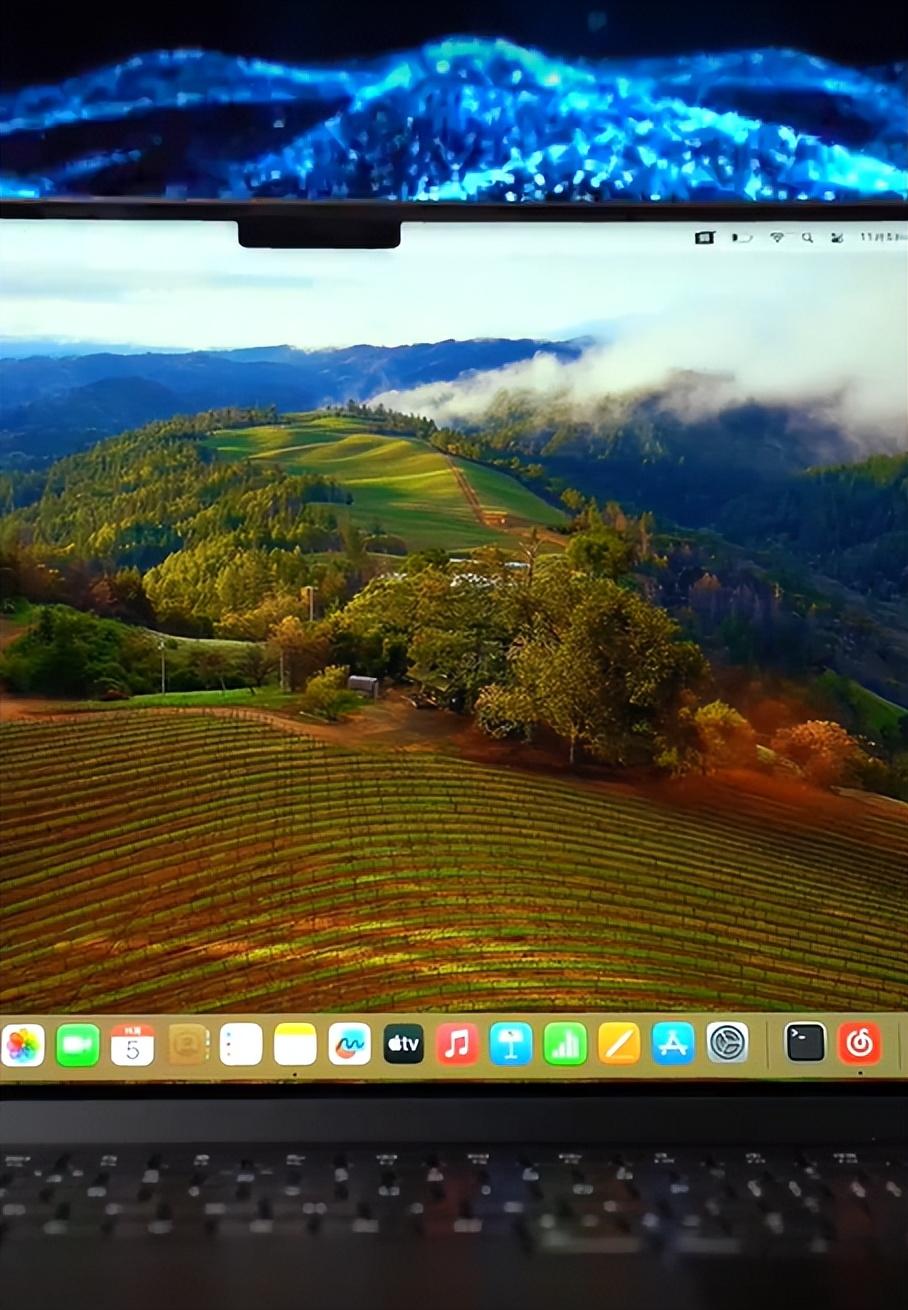Viewport: 908px width, 1310px height.
Task: Click the input source menu bar icon
Action: pyautogui.click(x=705, y=237)
